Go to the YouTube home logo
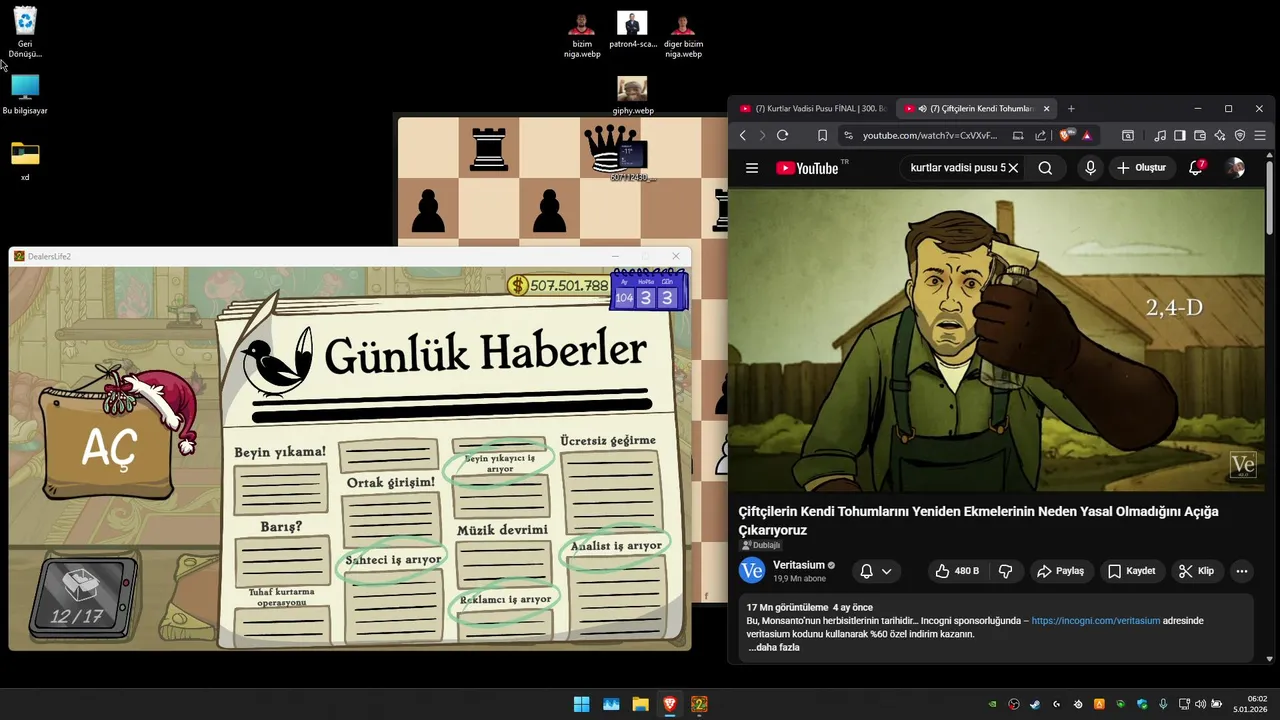Image resolution: width=1280 pixels, height=720 pixels. 807,168
